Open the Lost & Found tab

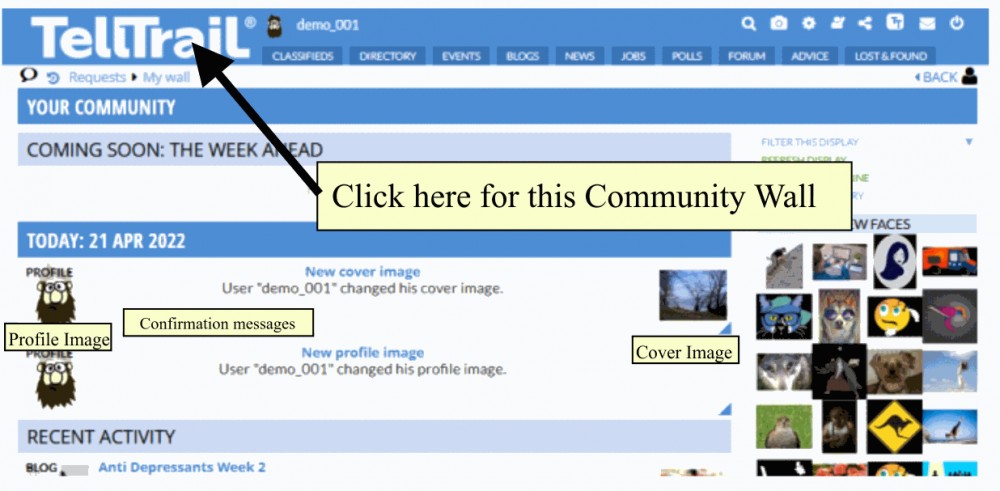pyautogui.click(x=890, y=56)
